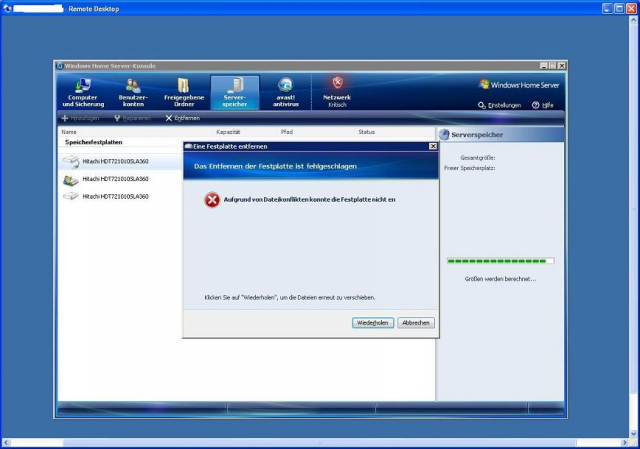Click the red error icon in dialog
The height and width of the screenshot is (449, 640).
tap(211, 200)
